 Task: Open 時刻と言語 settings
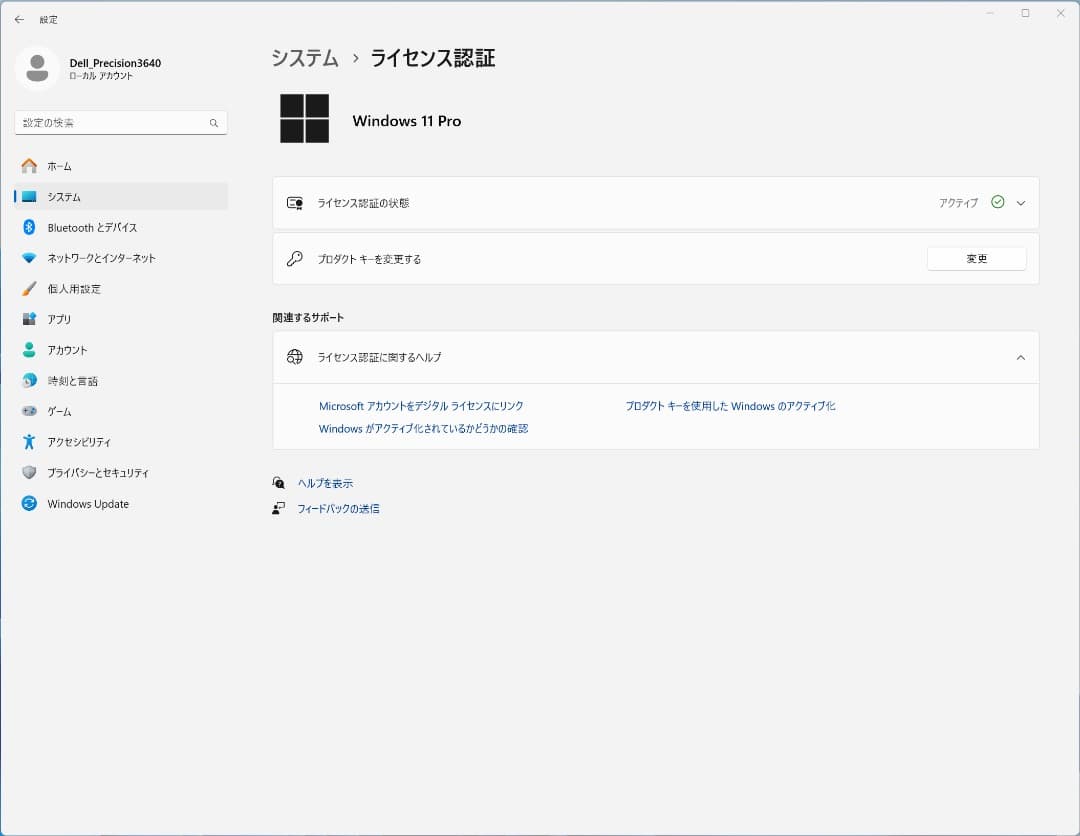(x=30, y=380)
